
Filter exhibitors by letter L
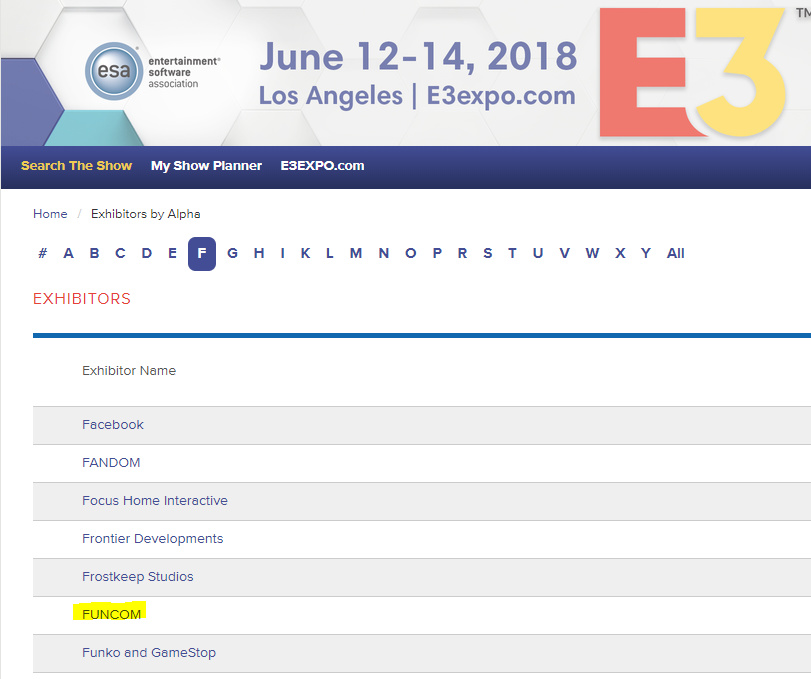(x=329, y=253)
